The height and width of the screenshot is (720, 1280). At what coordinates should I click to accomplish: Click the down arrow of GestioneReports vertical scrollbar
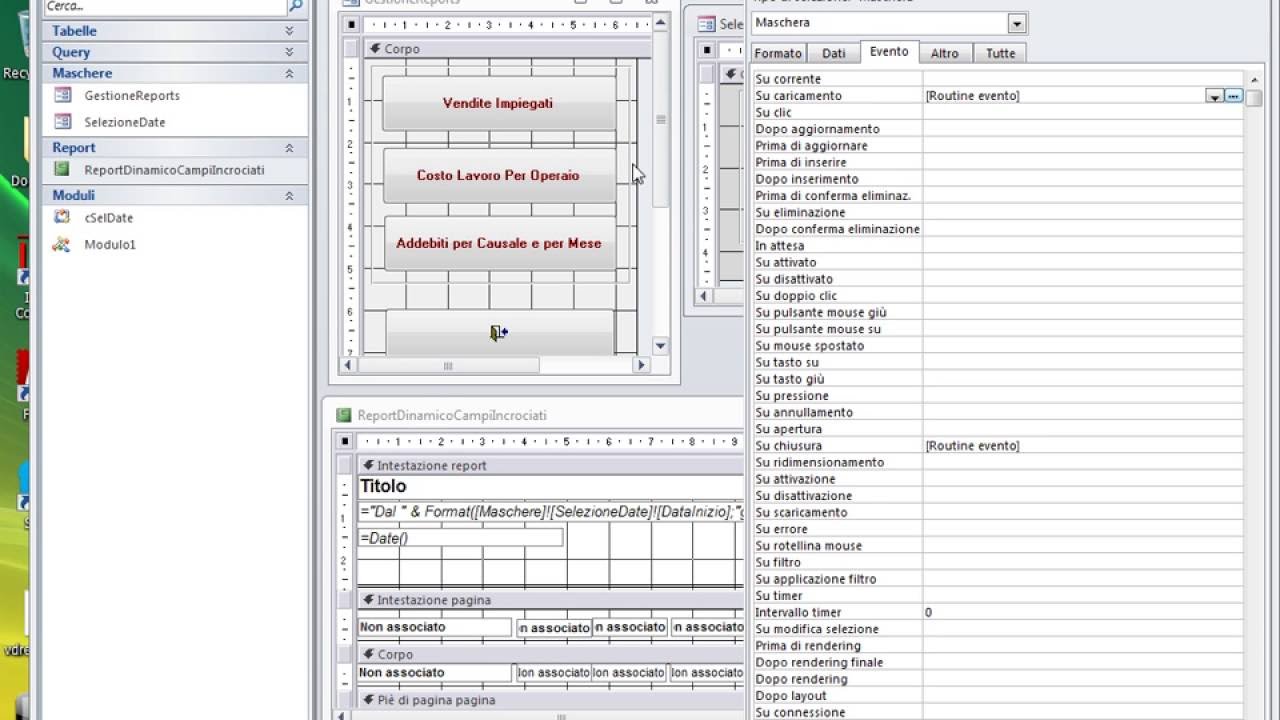[660, 346]
